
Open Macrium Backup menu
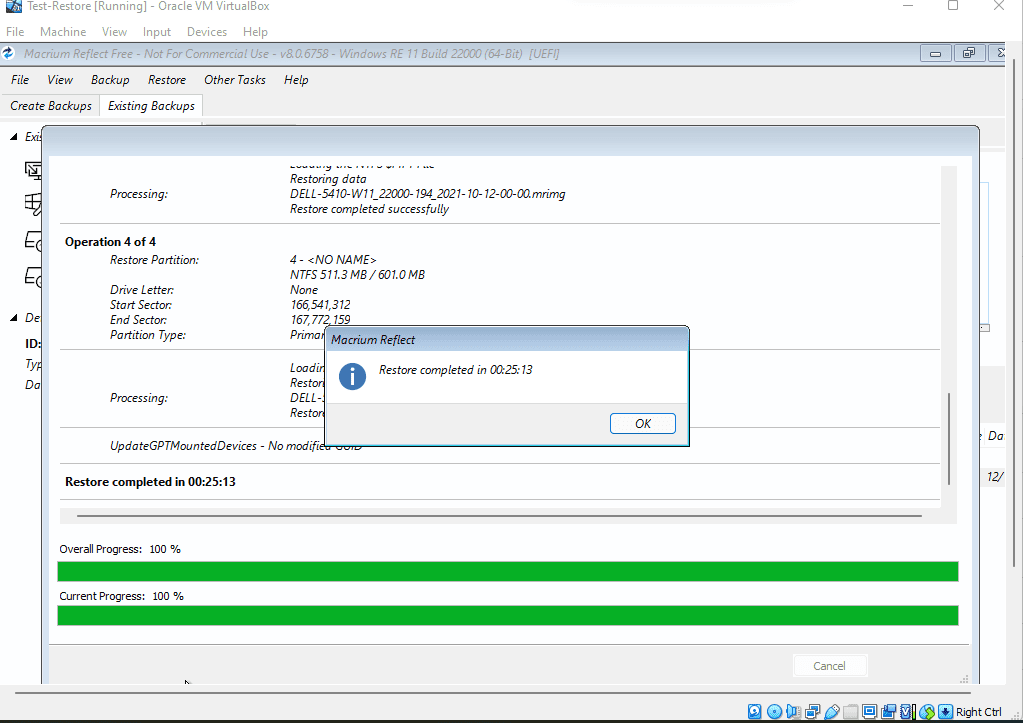click(x=110, y=80)
